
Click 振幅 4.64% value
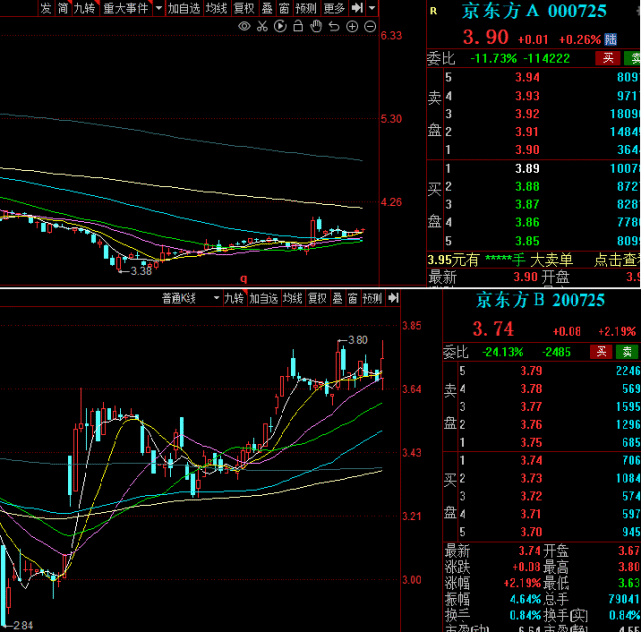point(524,600)
